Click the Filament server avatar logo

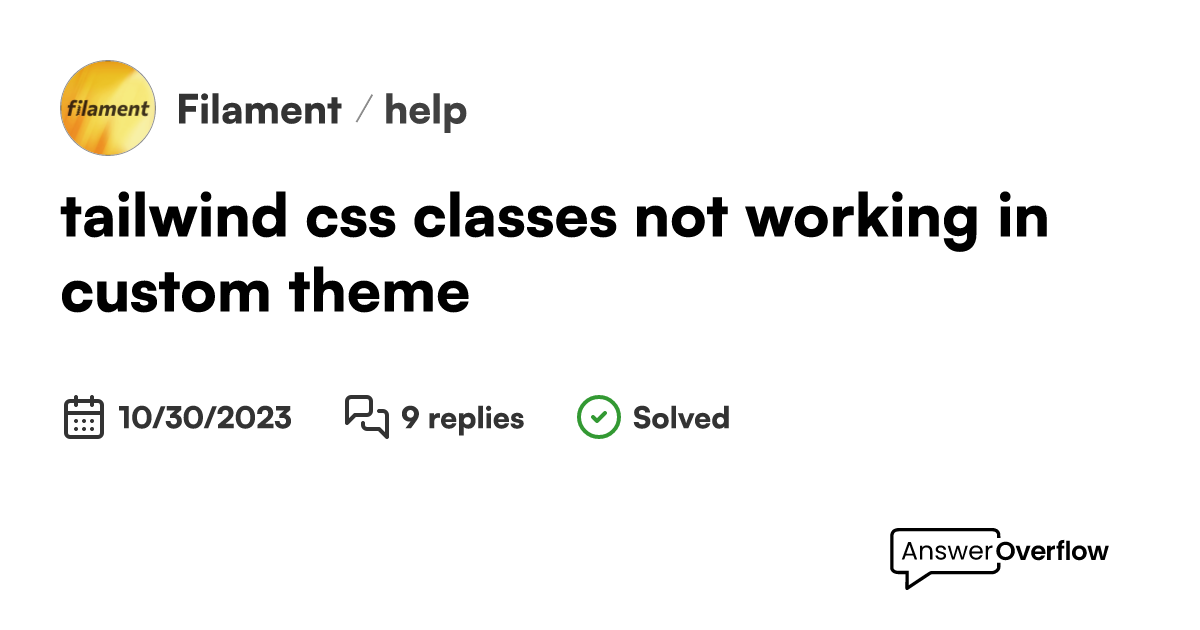108,108
